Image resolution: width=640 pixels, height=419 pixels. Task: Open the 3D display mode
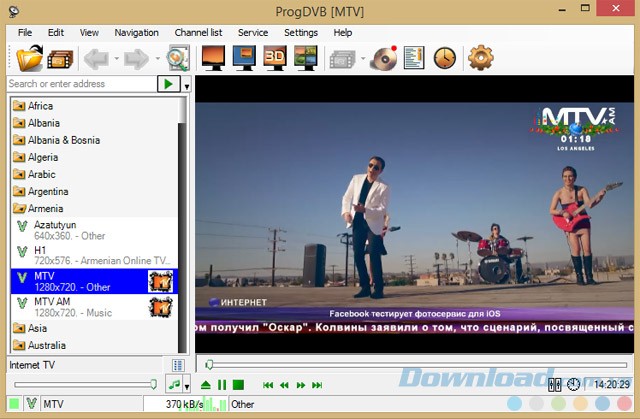click(x=275, y=59)
